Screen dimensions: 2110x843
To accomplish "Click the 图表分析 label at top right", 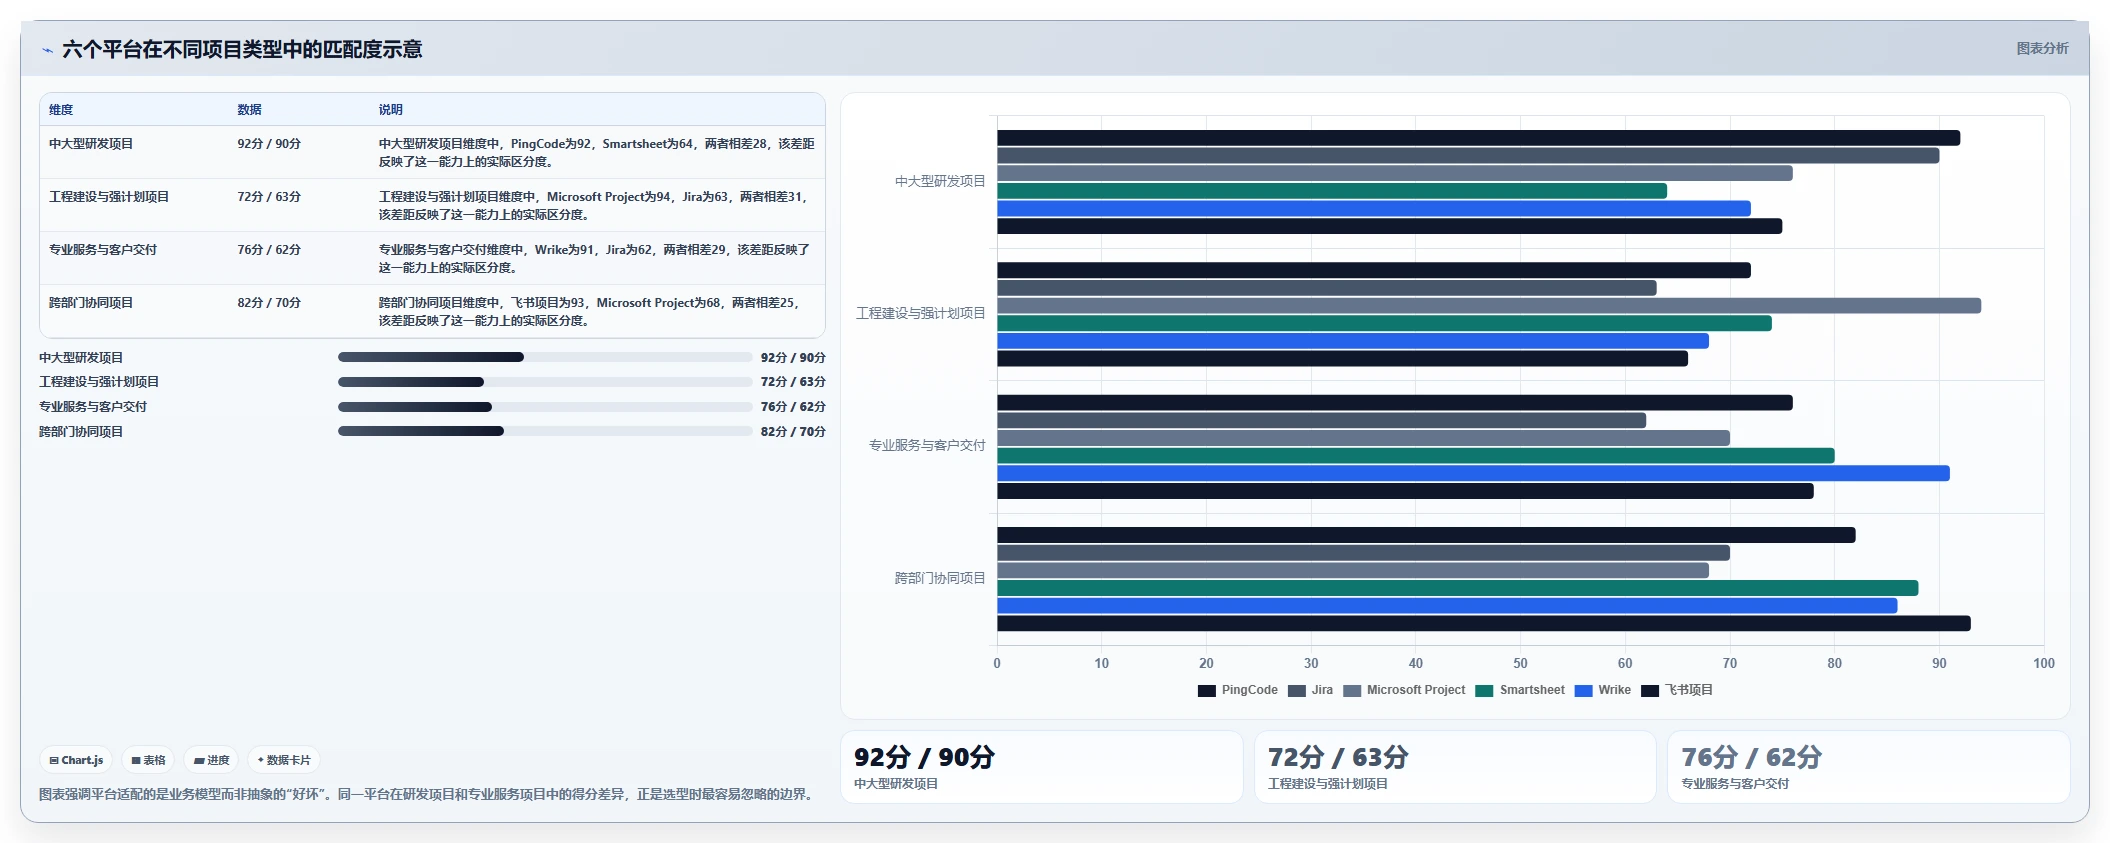I will coord(2042,48).
